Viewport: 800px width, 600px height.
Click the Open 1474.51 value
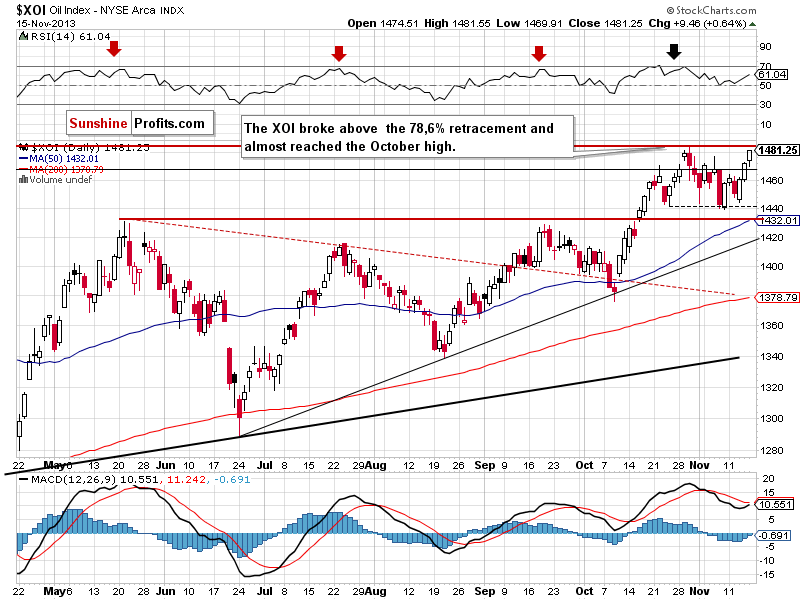(x=383, y=23)
